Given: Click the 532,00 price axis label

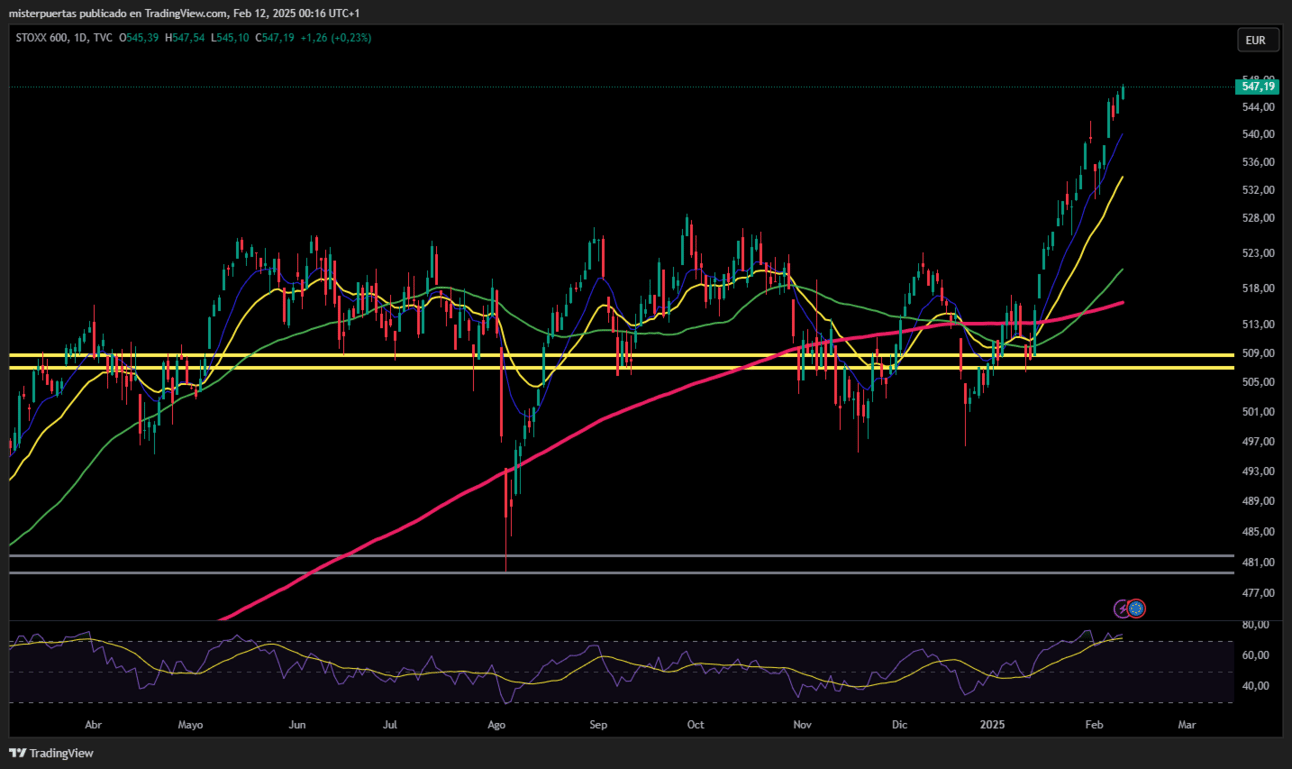Looking at the screenshot, I should [x=1258, y=190].
